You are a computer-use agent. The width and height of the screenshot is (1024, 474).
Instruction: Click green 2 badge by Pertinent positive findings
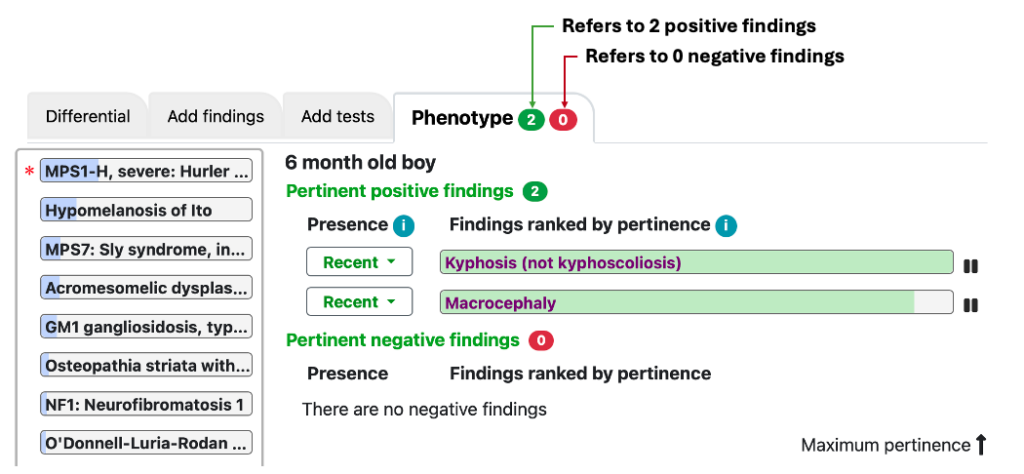tap(535, 192)
